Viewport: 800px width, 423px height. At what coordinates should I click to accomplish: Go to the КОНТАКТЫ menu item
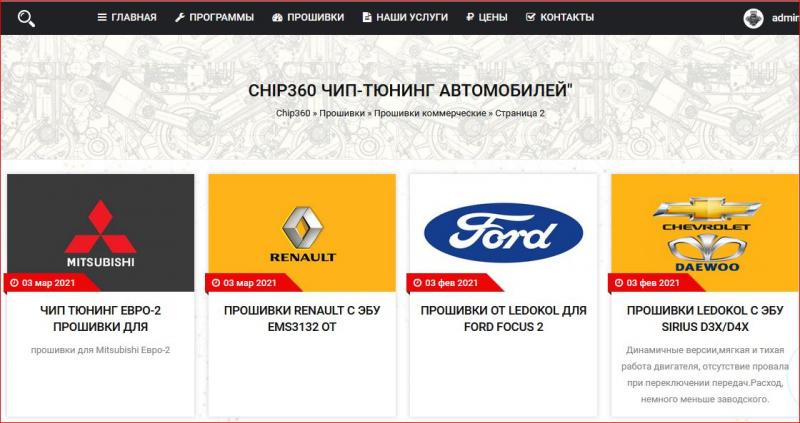coord(567,17)
